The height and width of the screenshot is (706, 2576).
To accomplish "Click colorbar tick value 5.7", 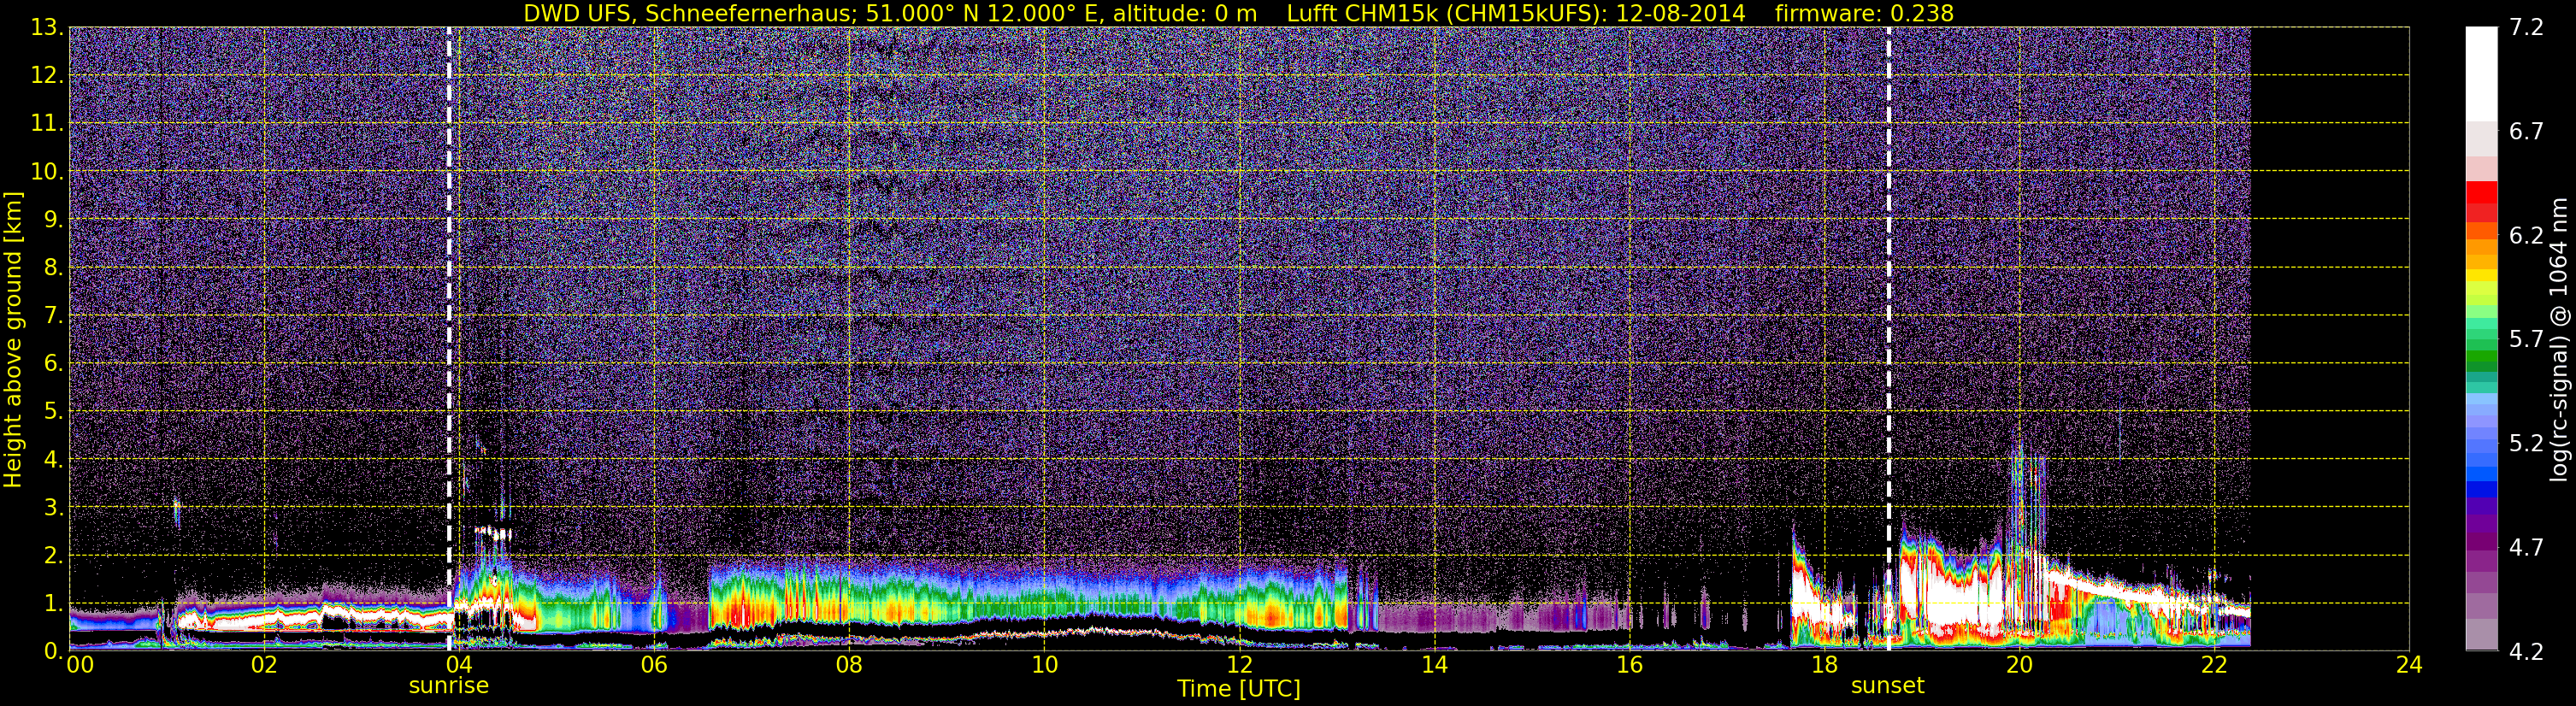I will 2526,340.
